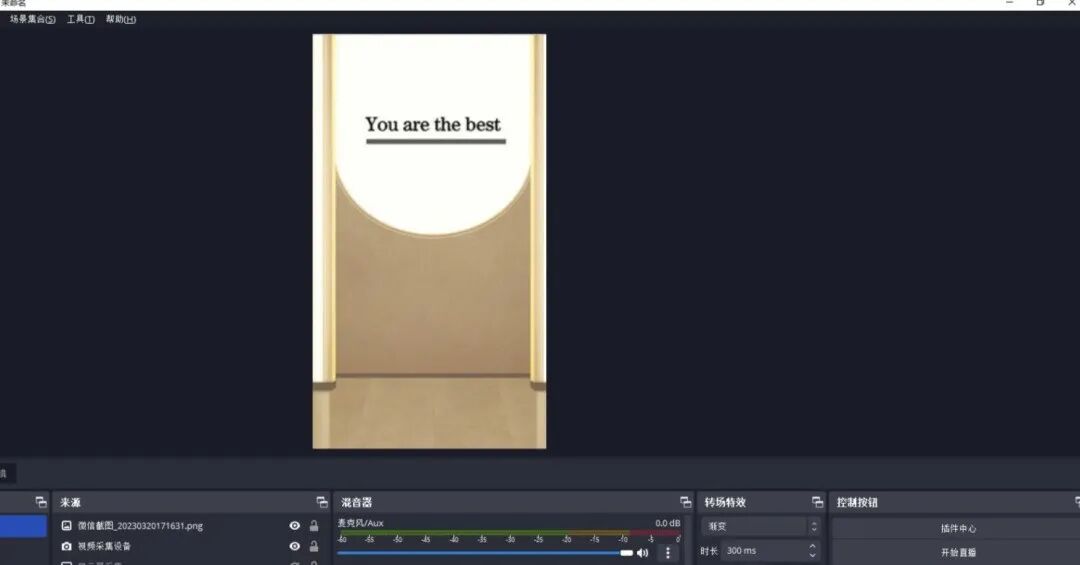Click the 麦克风/Aux audio level meter
Screen dimensions: 1080x565
point(509,533)
